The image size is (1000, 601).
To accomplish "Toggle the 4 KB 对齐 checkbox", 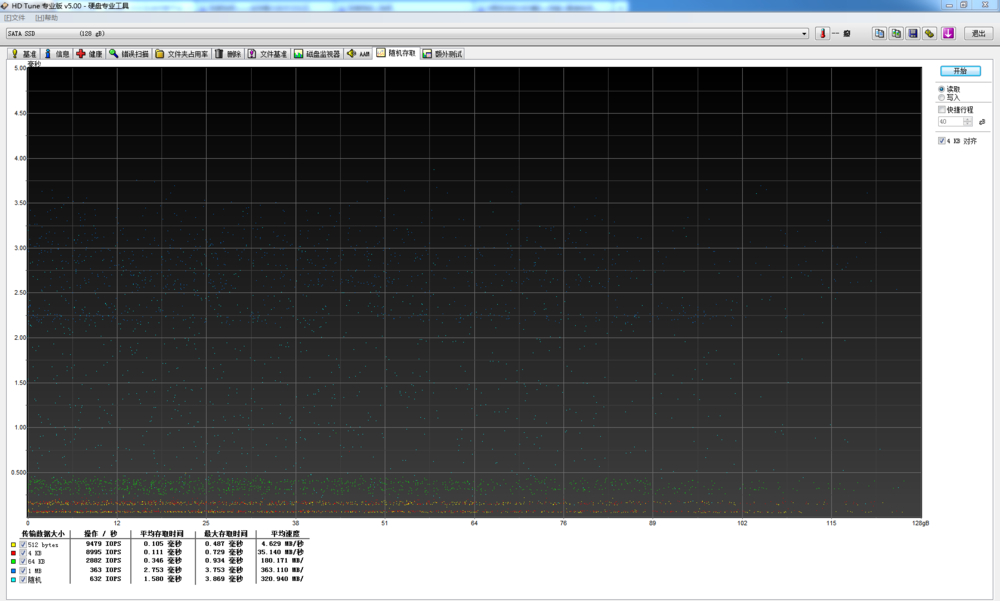I will 941,141.
